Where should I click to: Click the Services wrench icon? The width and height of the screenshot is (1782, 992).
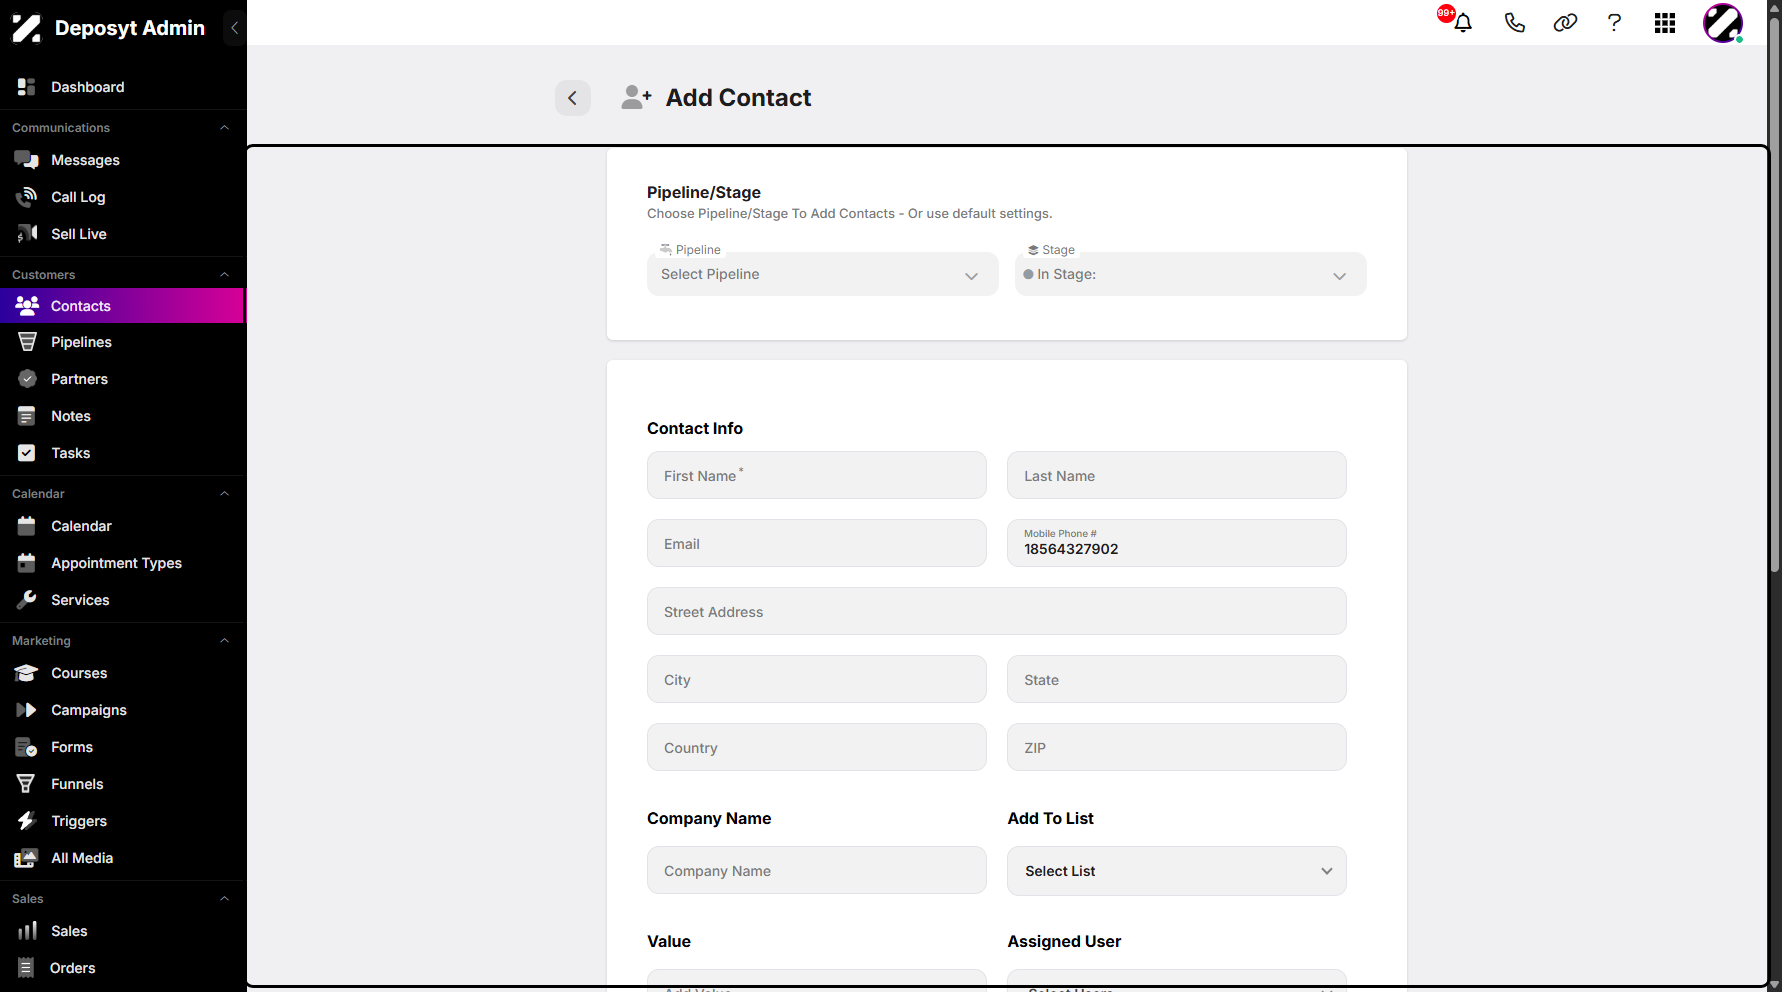click(27, 600)
